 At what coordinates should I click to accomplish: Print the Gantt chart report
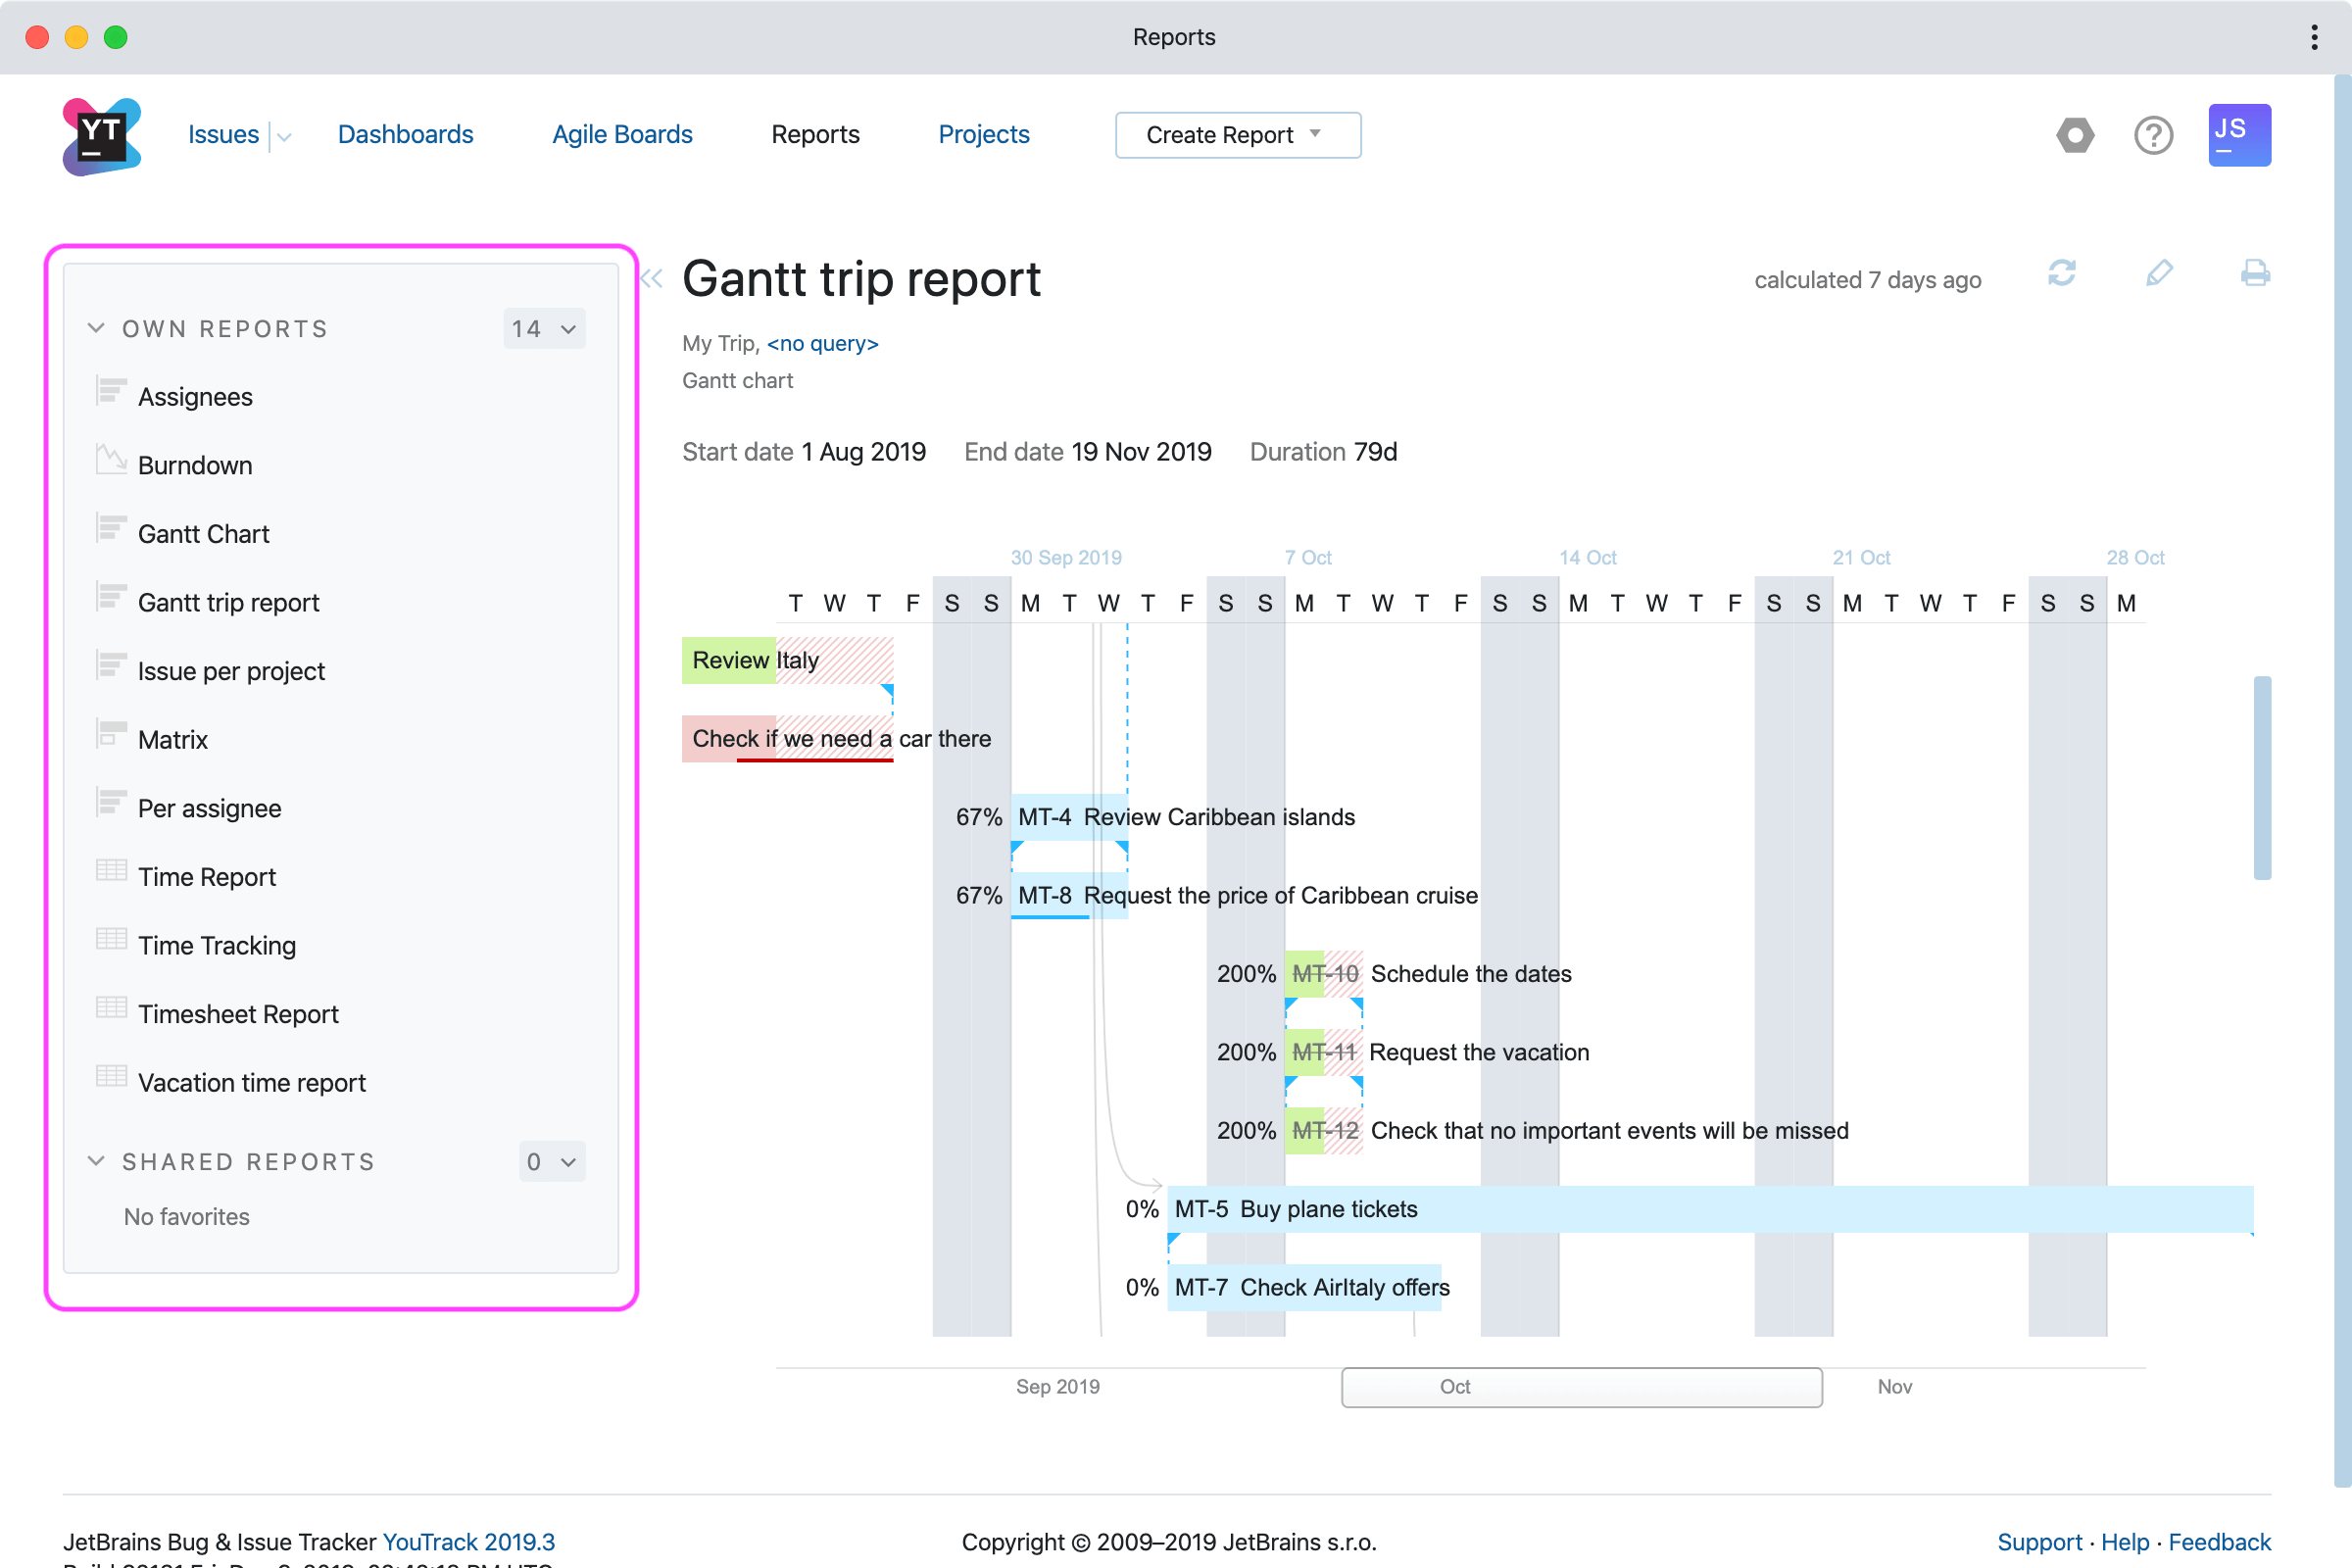(x=2255, y=273)
